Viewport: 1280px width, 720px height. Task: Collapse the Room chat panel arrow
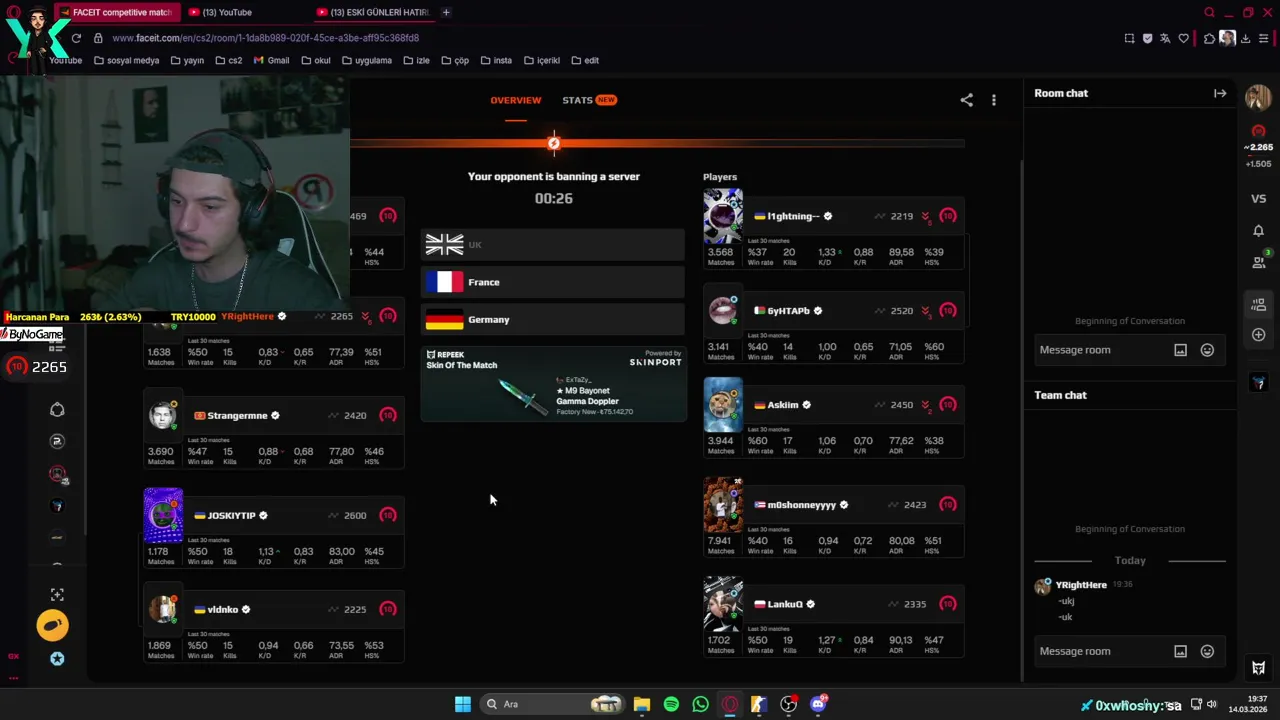pyautogui.click(x=1220, y=93)
